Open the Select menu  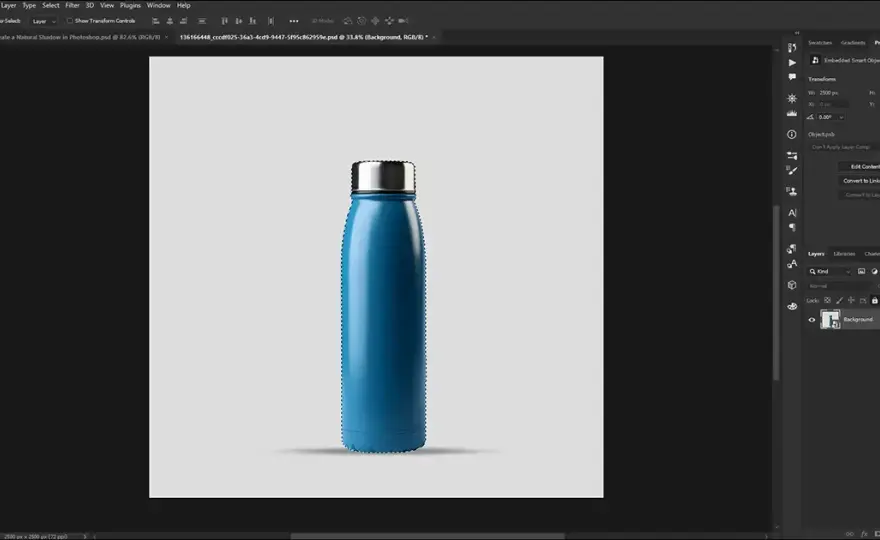click(51, 6)
